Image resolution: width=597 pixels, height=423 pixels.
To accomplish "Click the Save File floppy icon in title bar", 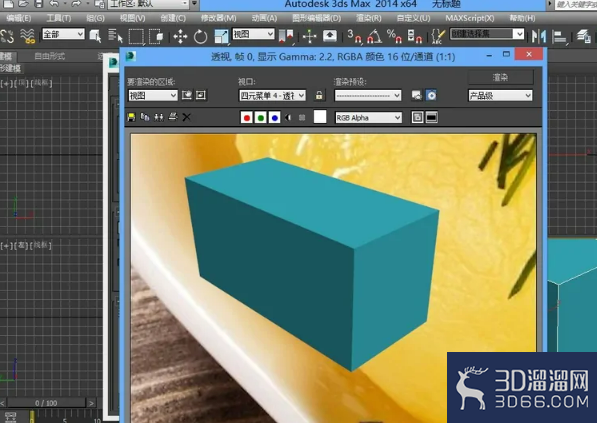I will pyautogui.click(x=38, y=4).
